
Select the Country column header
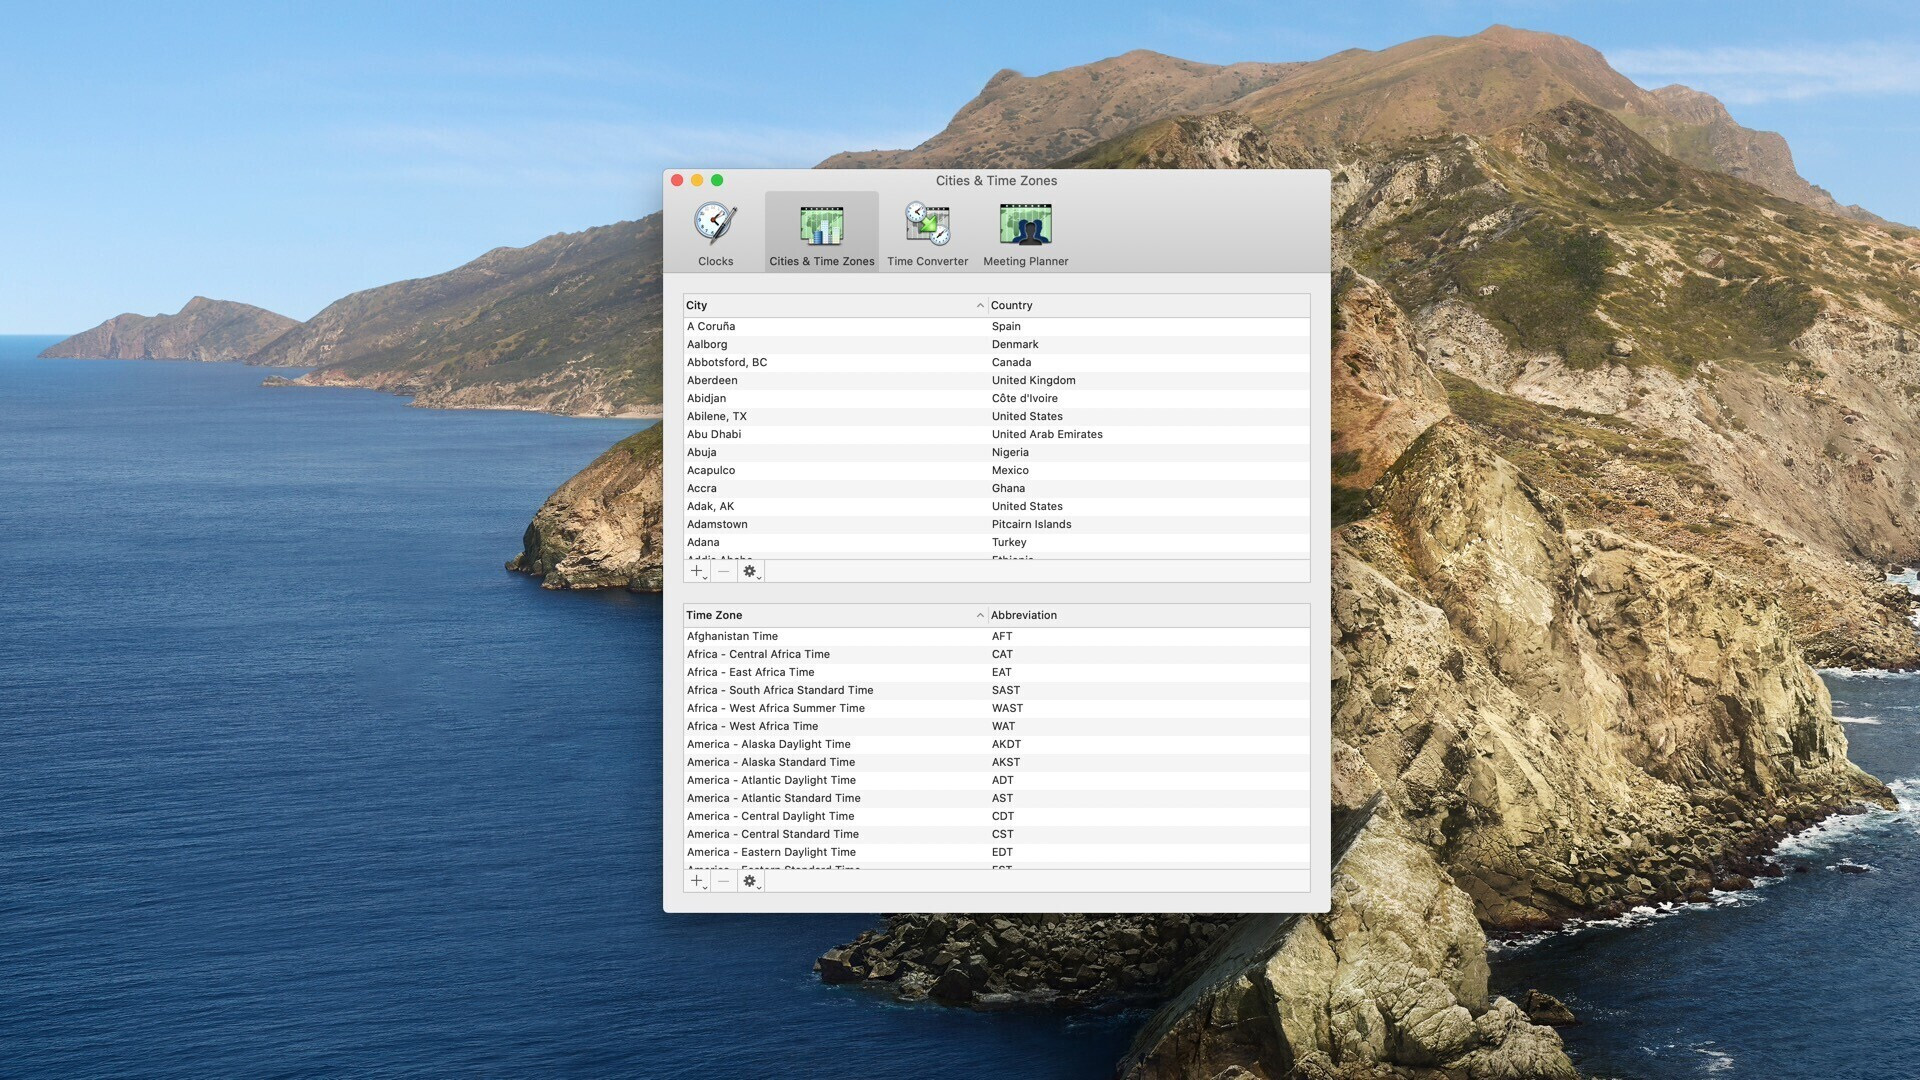pos(1147,305)
